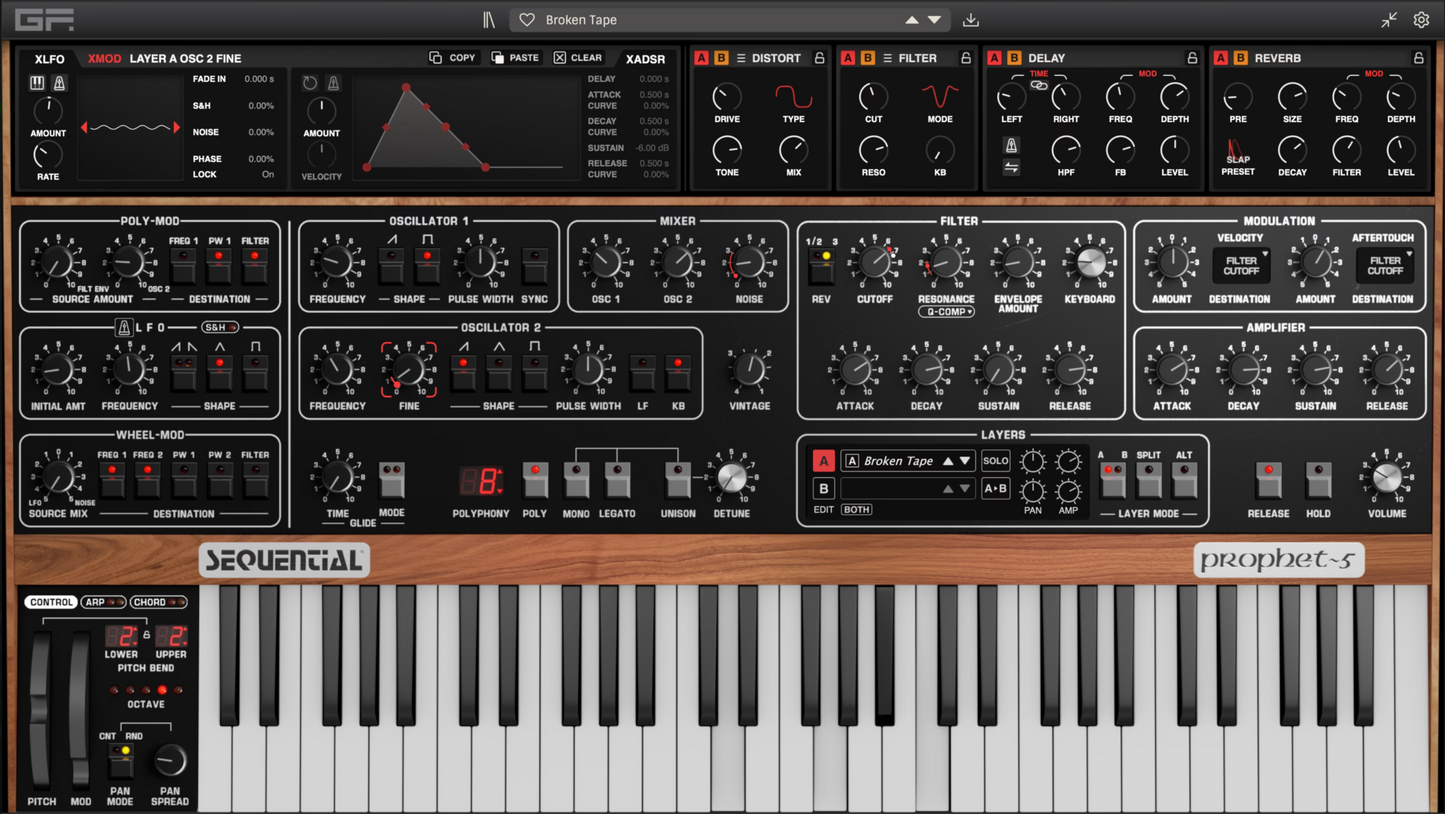Open the ARP tab

pyautogui.click(x=103, y=602)
